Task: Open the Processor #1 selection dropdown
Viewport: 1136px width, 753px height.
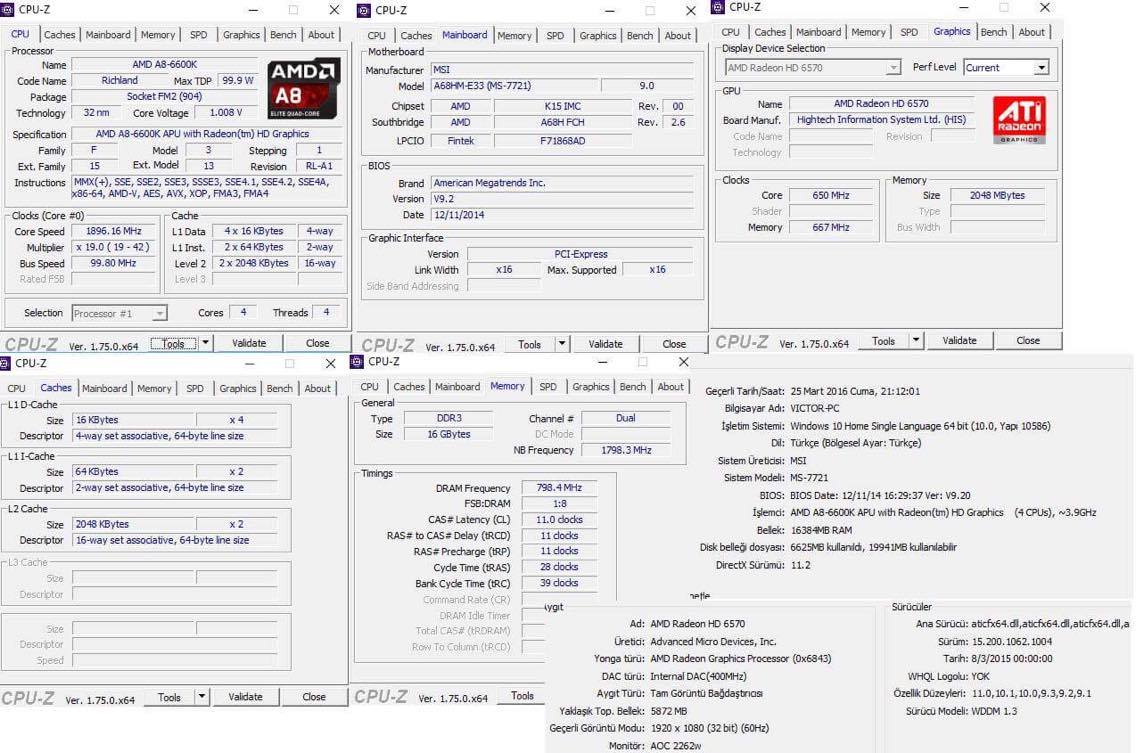Action: pyautogui.click(x=120, y=313)
